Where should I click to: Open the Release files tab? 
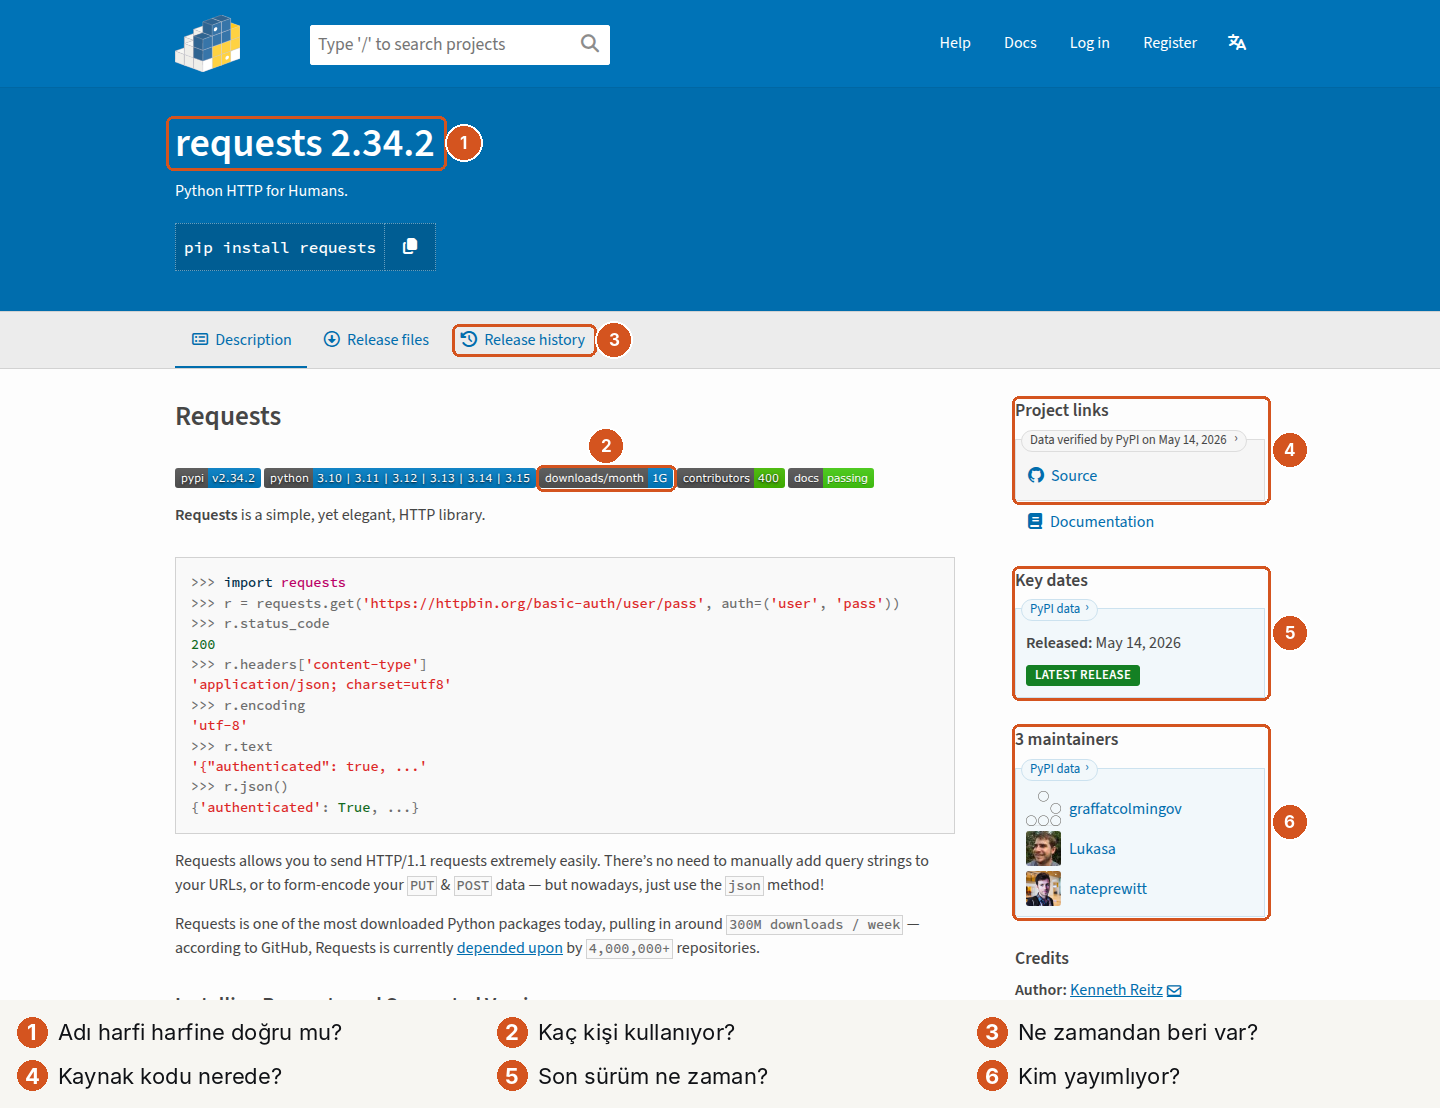tap(376, 340)
